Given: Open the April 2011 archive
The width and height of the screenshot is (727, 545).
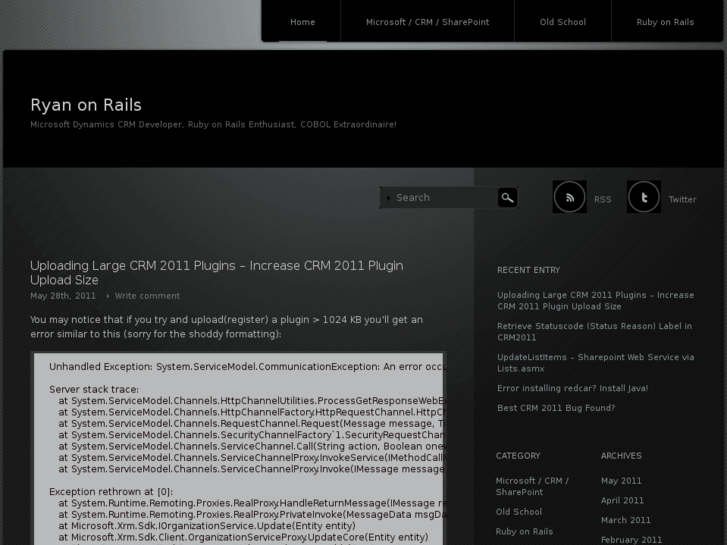Looking at the screenshot, I should [622, 500].
